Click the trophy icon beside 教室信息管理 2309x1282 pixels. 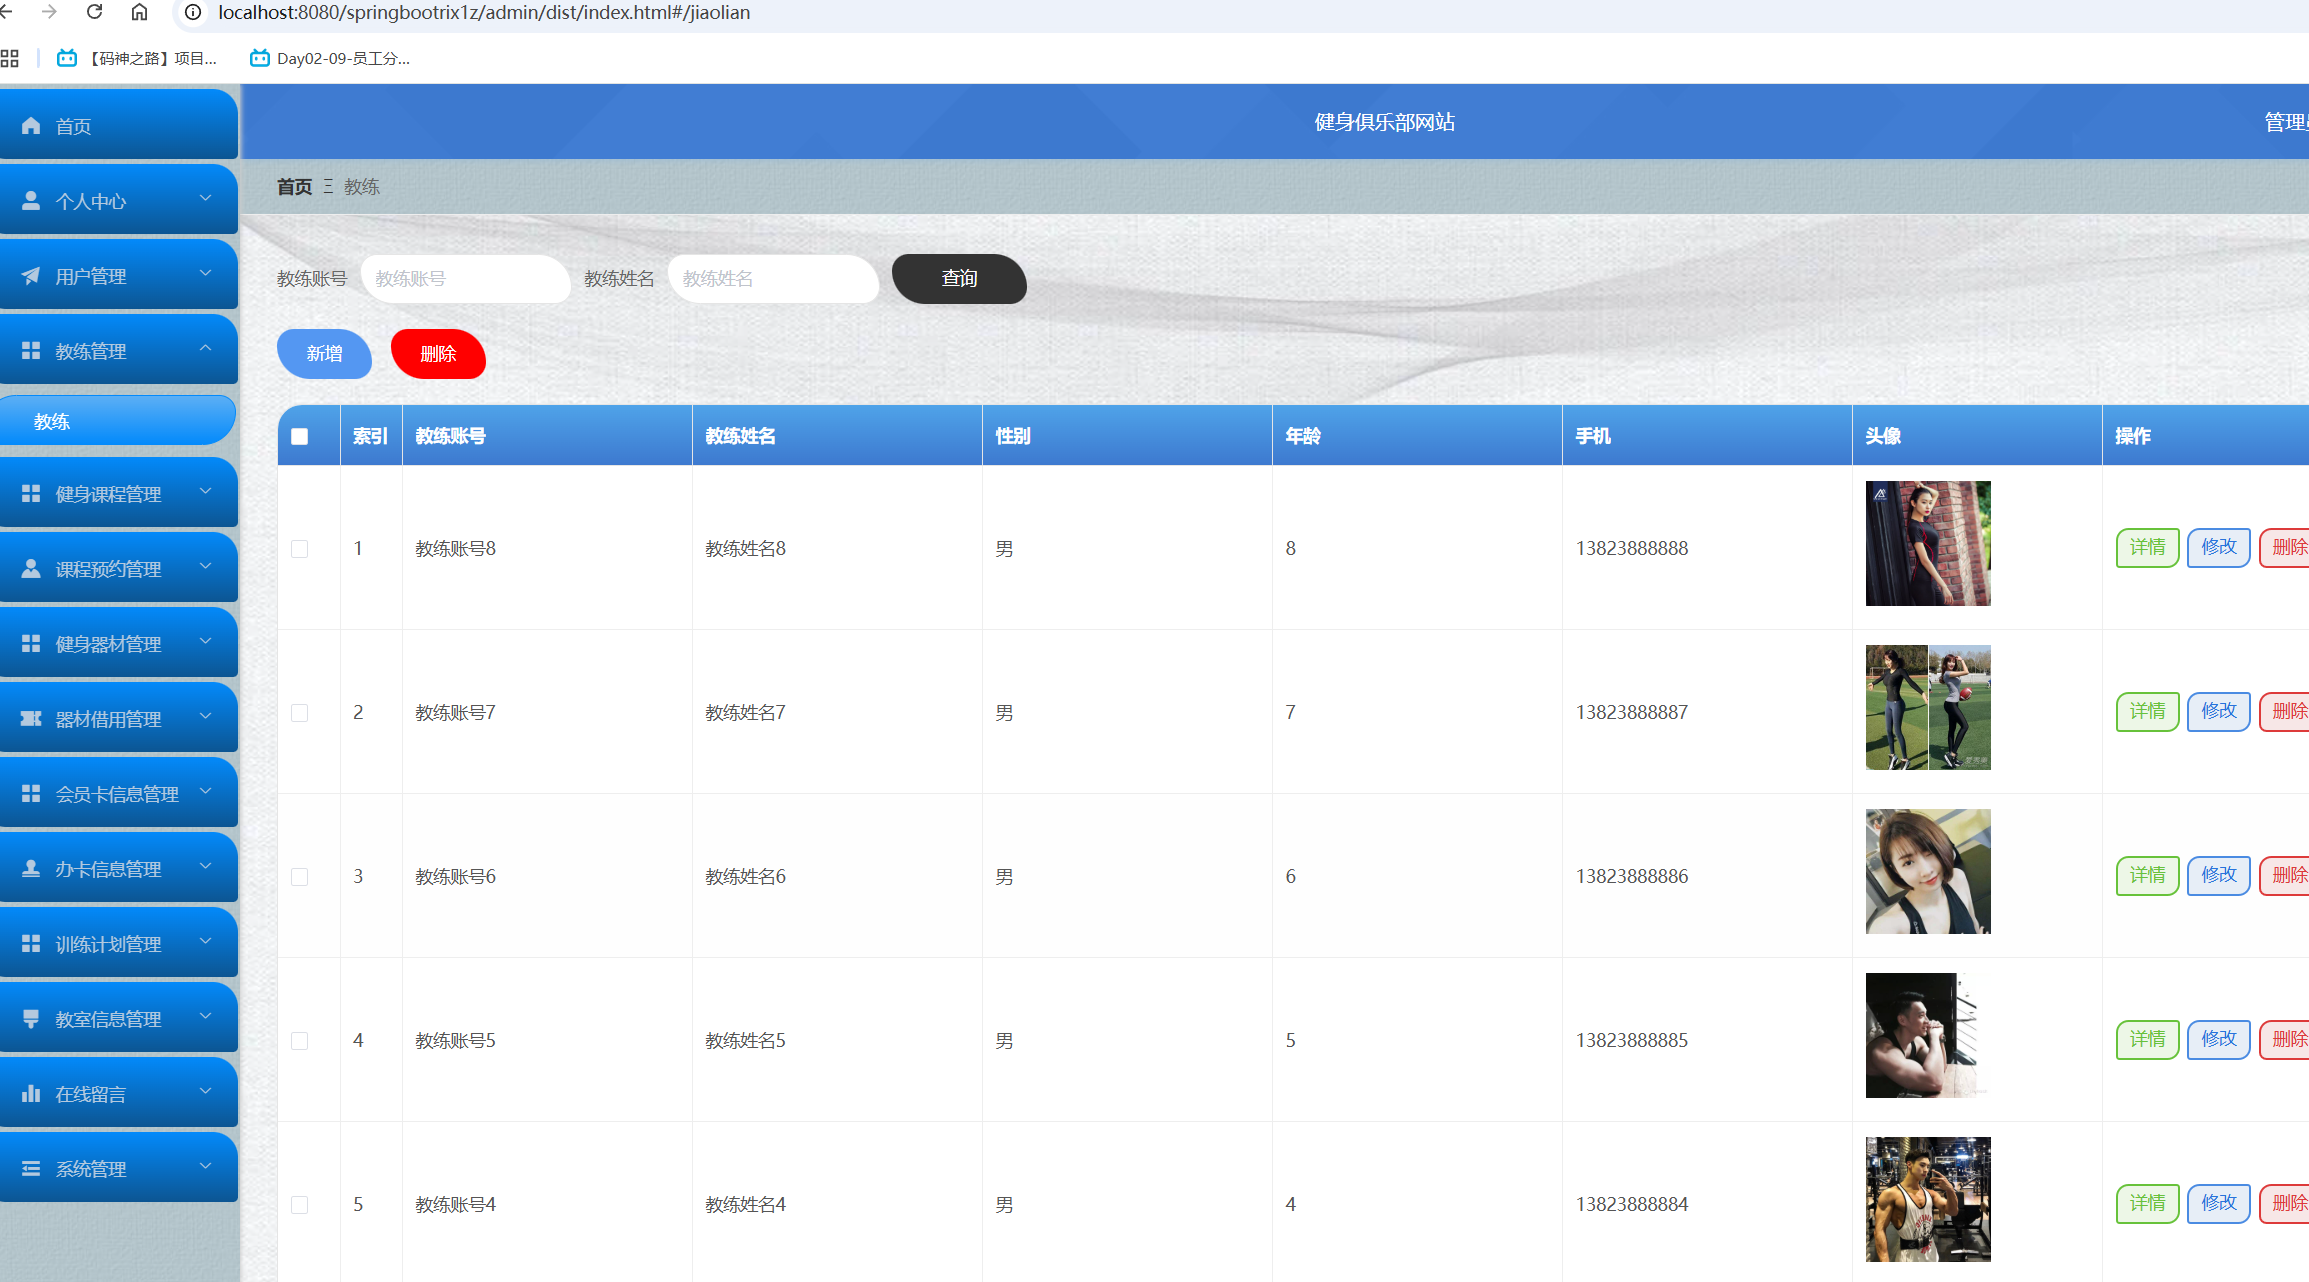[31, 1019]
